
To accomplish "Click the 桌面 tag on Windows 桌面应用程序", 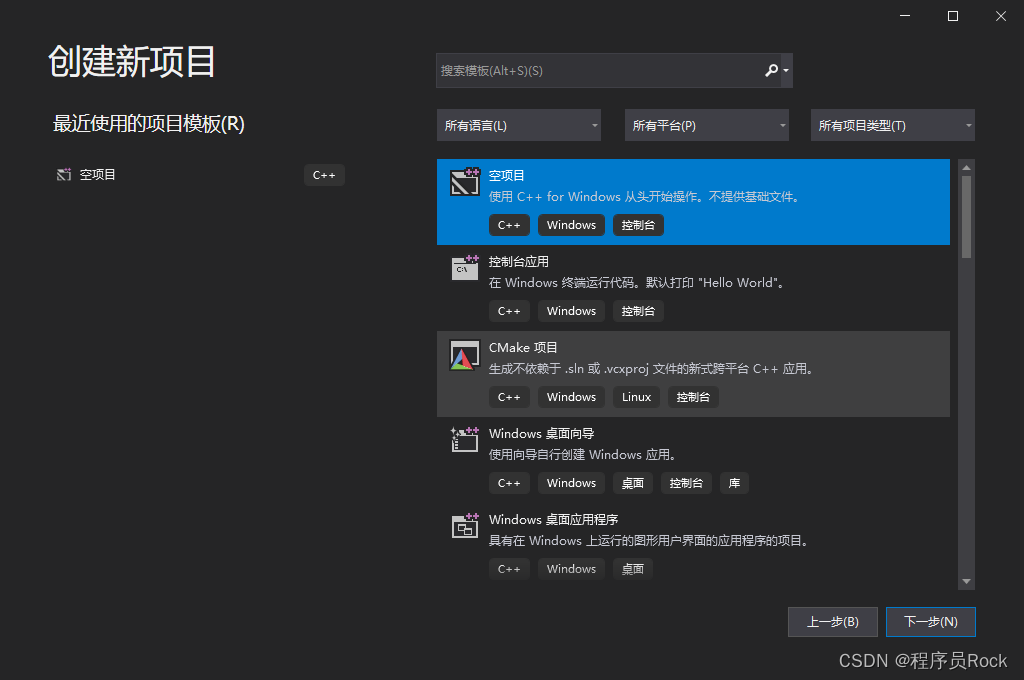I will click(633, 570).
